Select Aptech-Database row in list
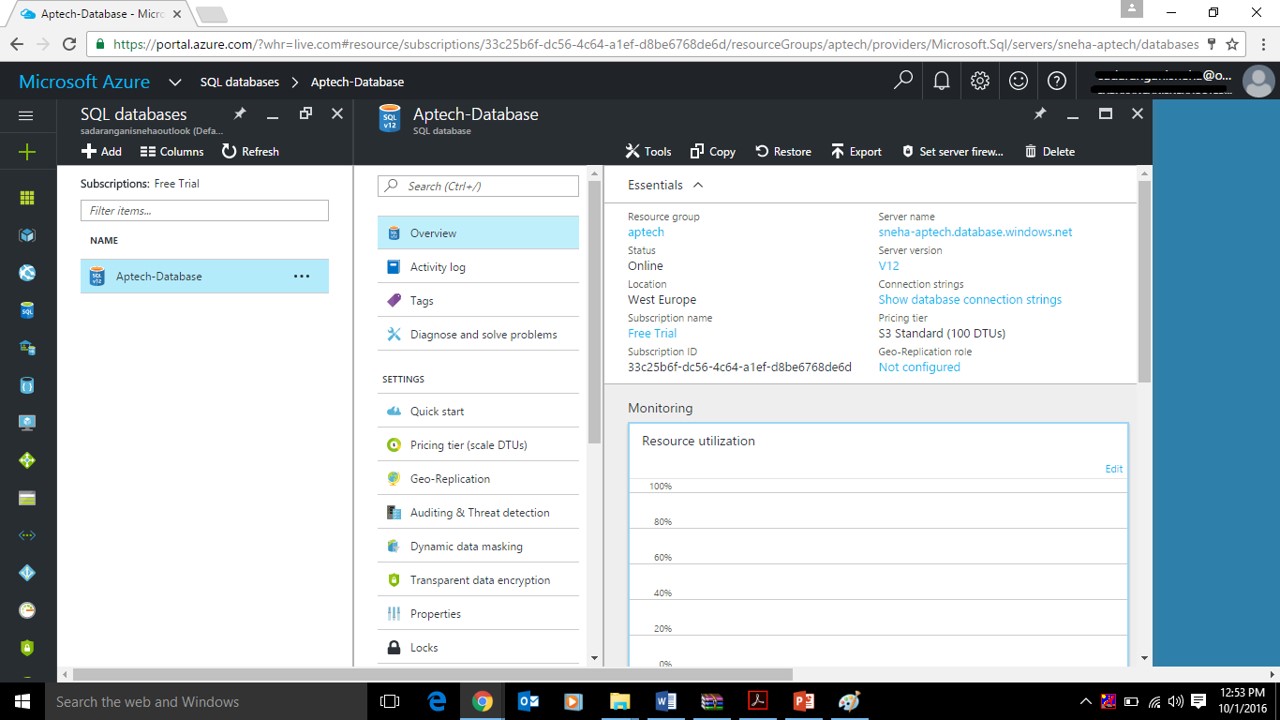 [204, 276]
